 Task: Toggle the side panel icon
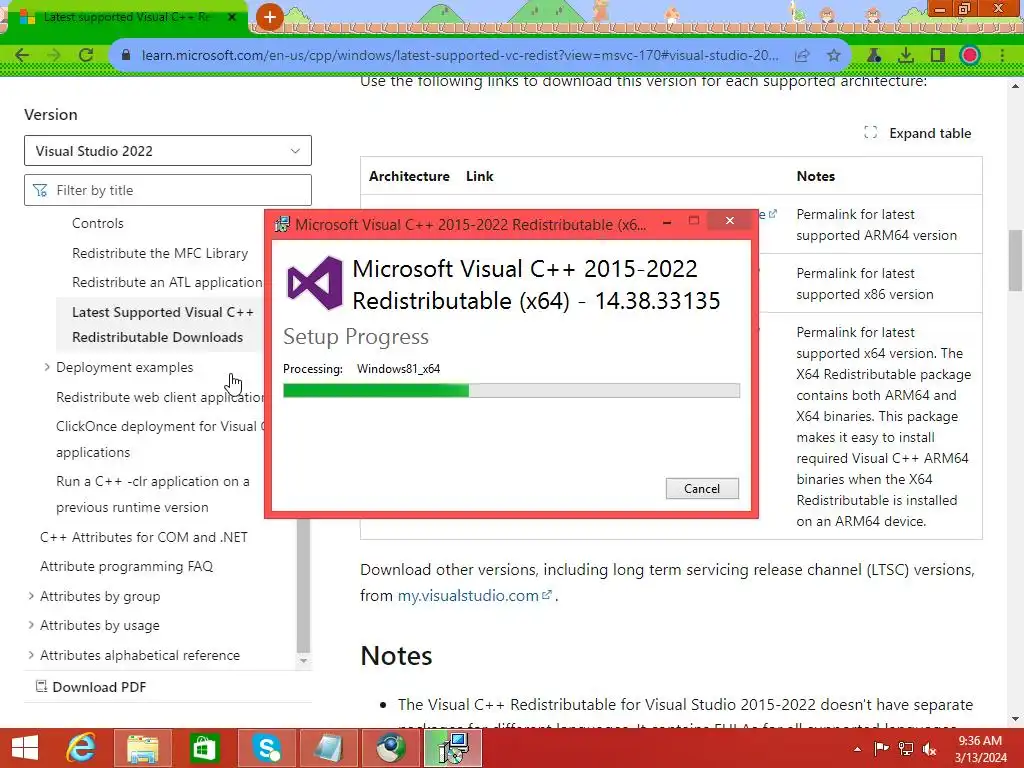(x=938, y=56)
